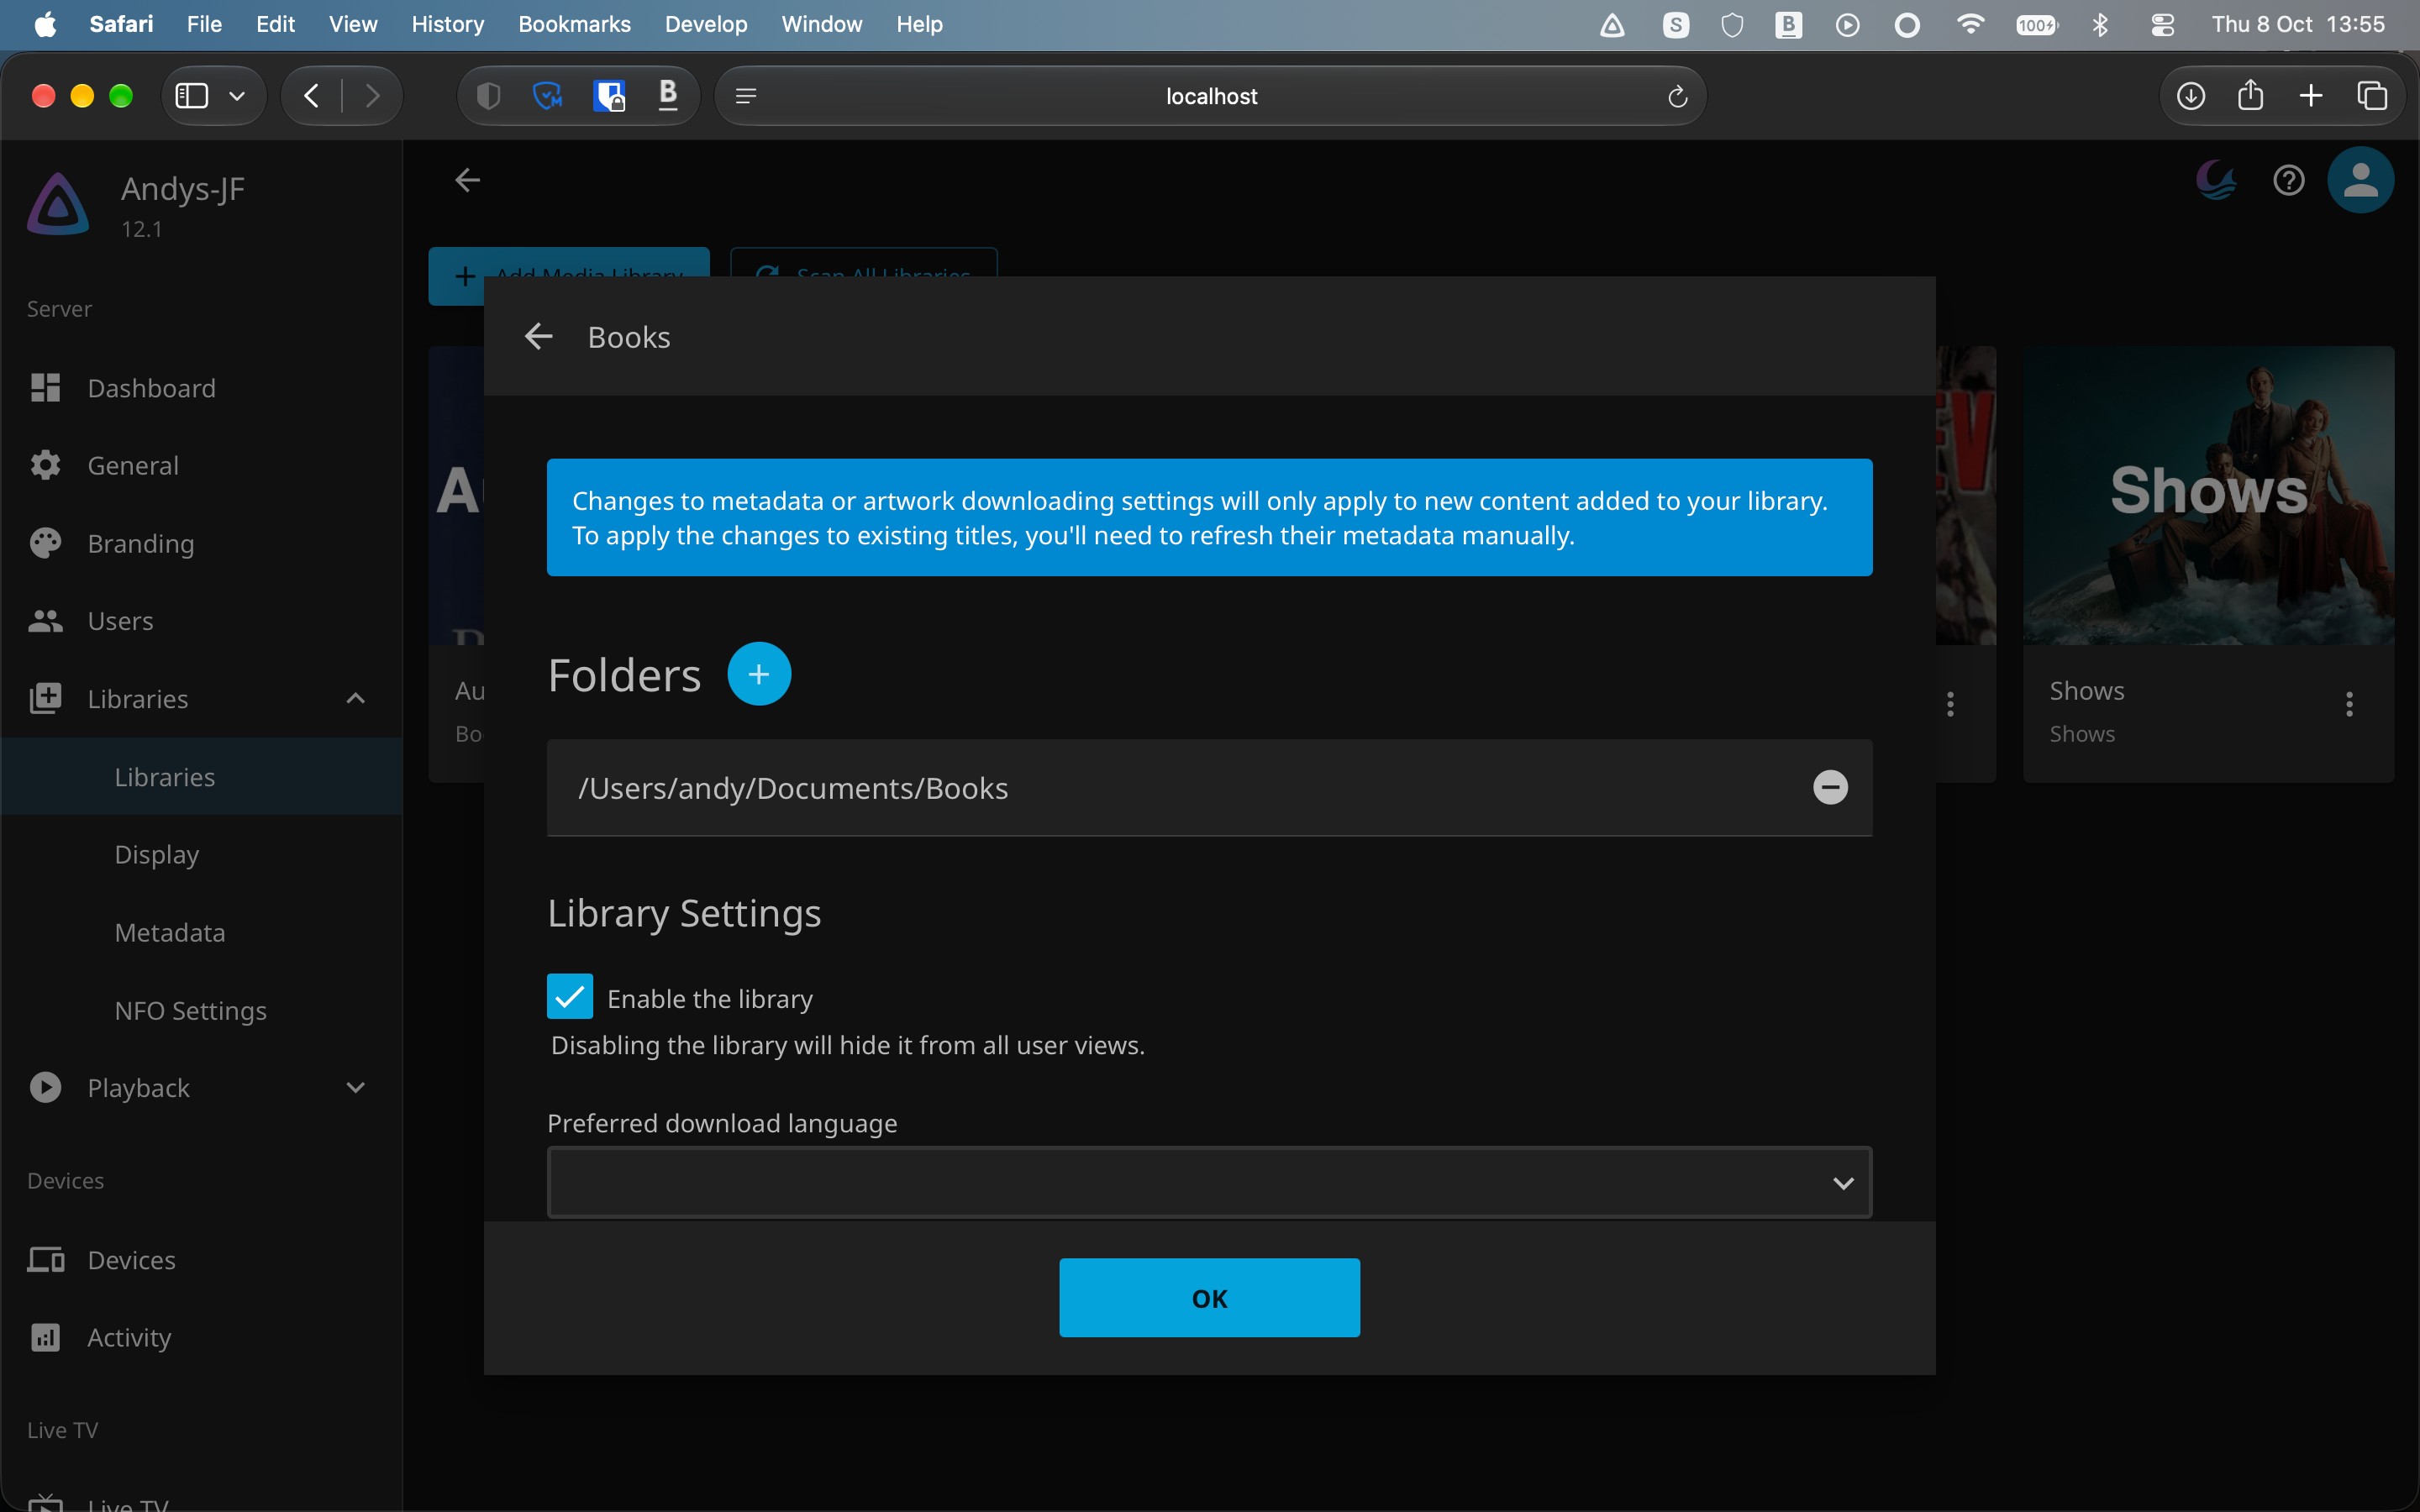Viewport: 2420px width, 1512px height.
Task: Open the Reader page menu icon in address bar
Action: [746, 97]
